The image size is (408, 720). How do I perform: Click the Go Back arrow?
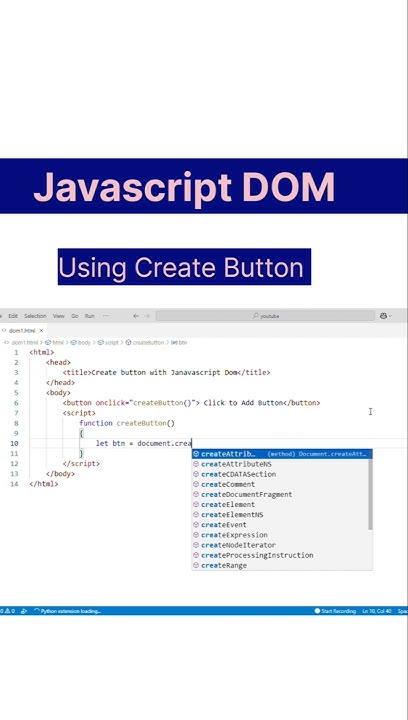136,316
